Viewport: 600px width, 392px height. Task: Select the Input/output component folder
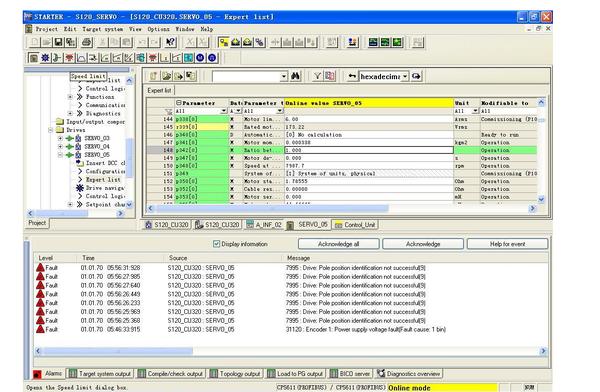tap(95, 122)
